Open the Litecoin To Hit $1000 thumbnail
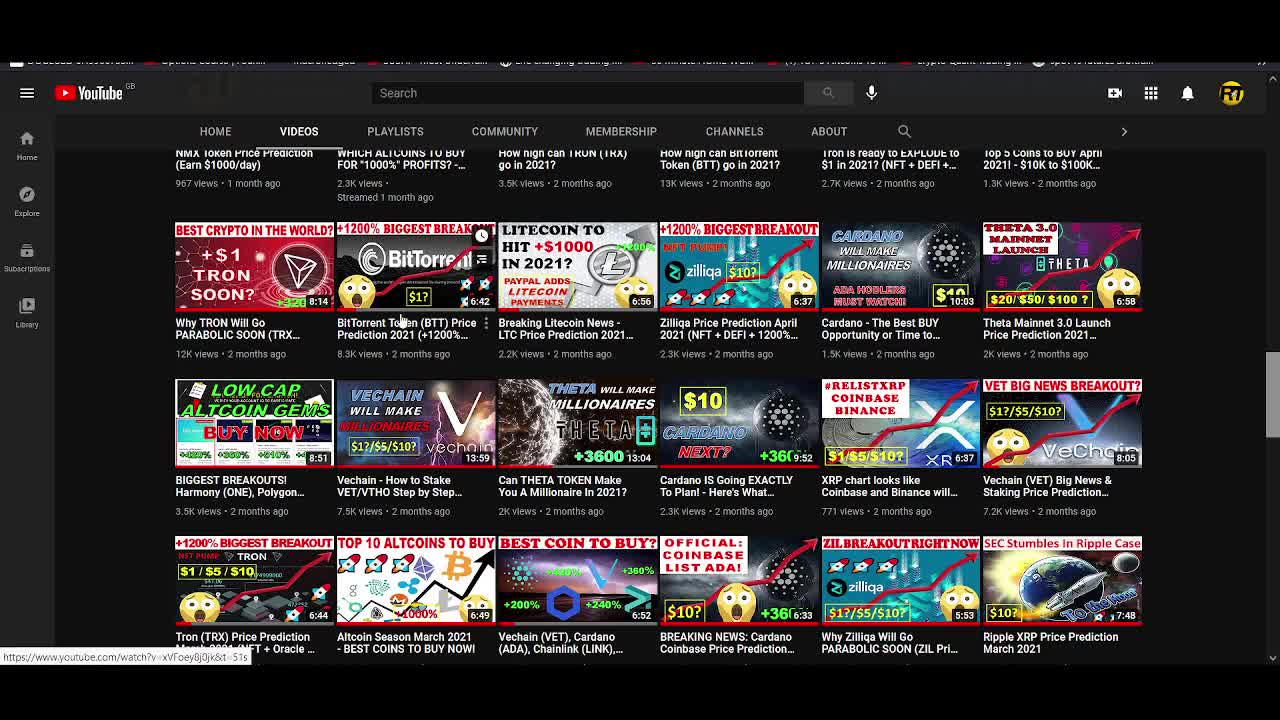The height and width of the screenshot is (720, 1280). (577, 266)
